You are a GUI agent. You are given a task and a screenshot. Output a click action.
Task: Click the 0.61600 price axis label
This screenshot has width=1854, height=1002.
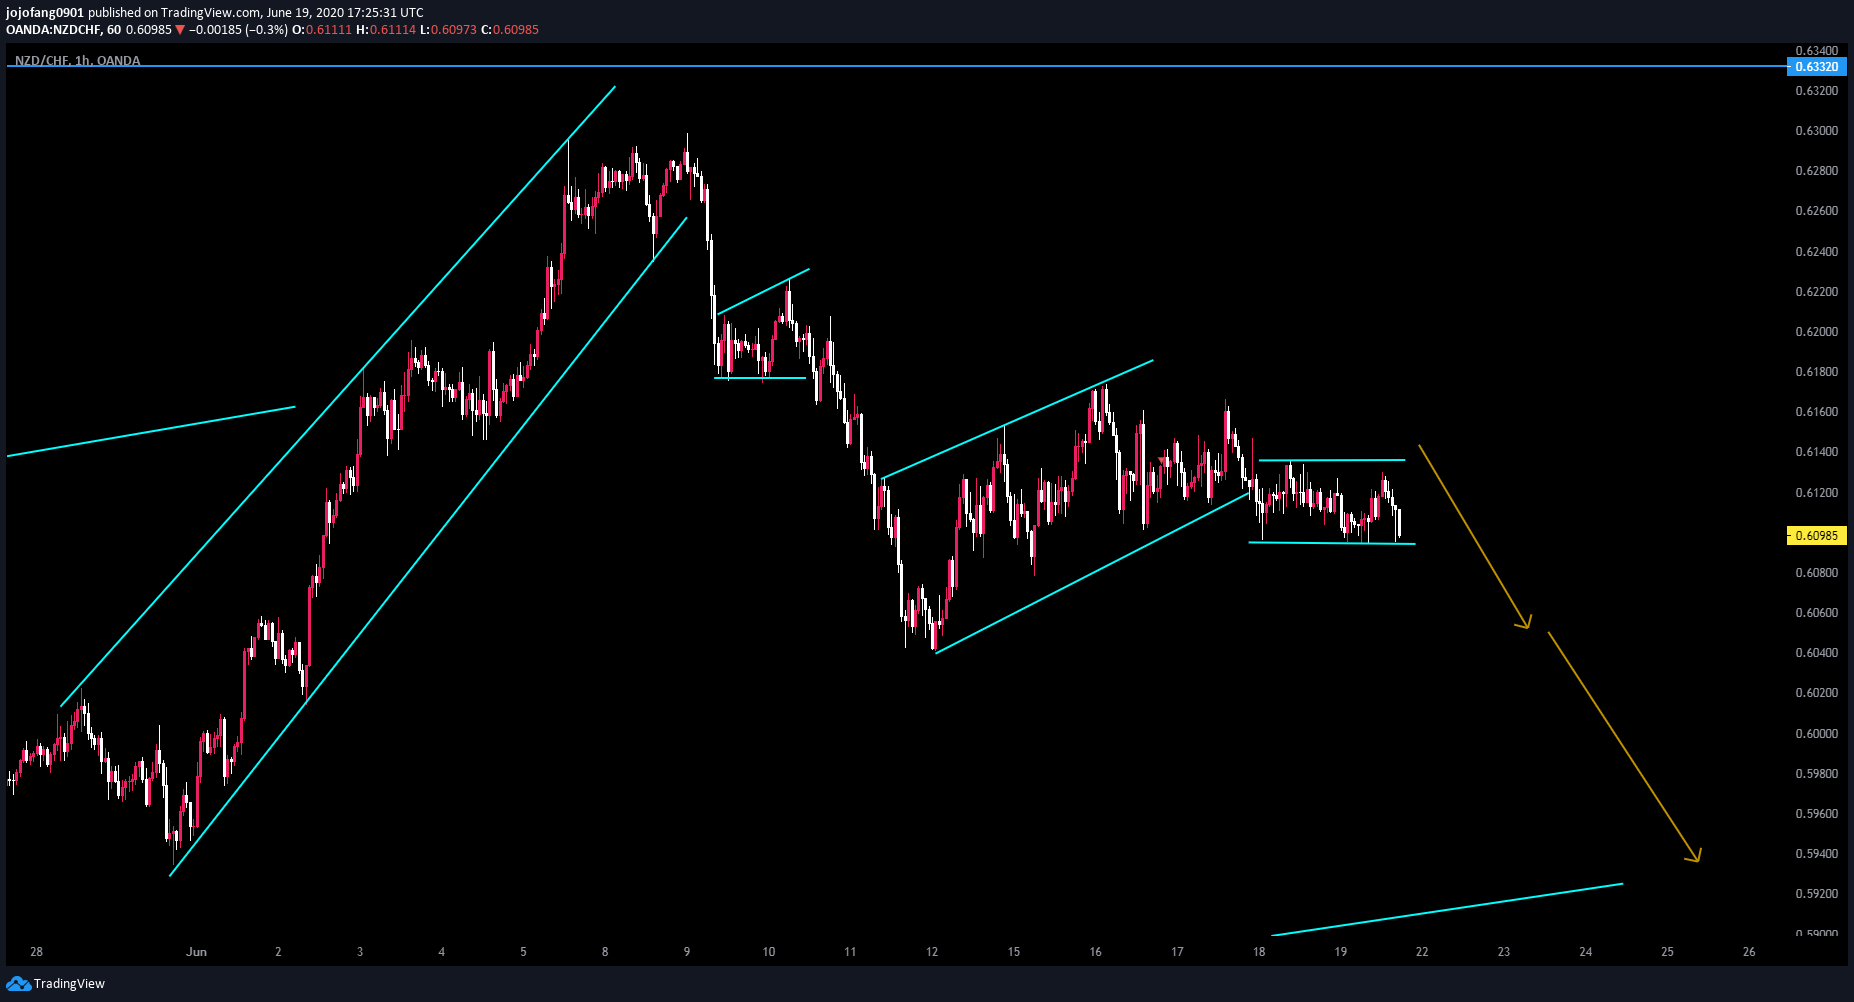[1816, 412]
